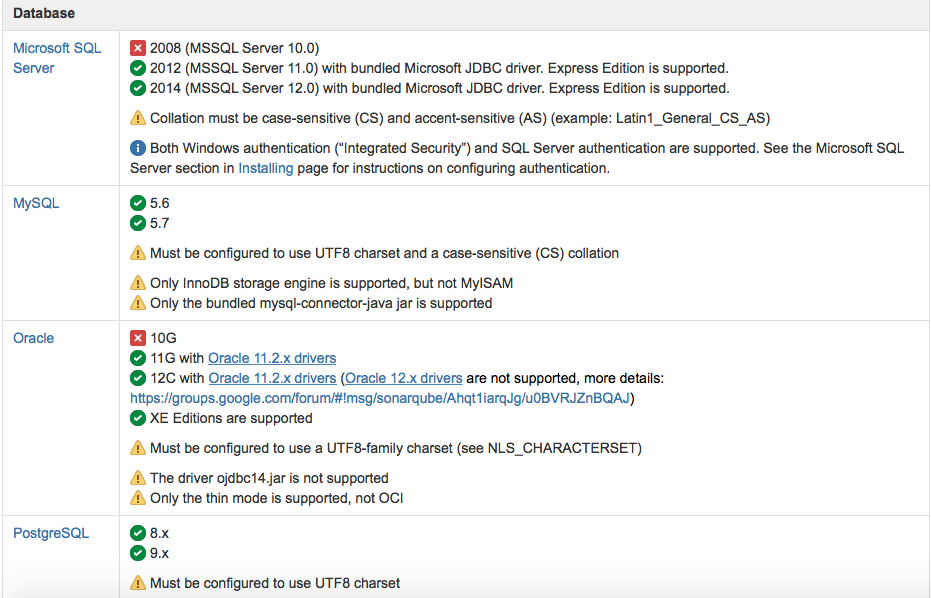The height and width of the screenshot is (598, 931).
Task: Open Oracle 11.2.x drivers link on 11G line
Action: click(272, 358)
